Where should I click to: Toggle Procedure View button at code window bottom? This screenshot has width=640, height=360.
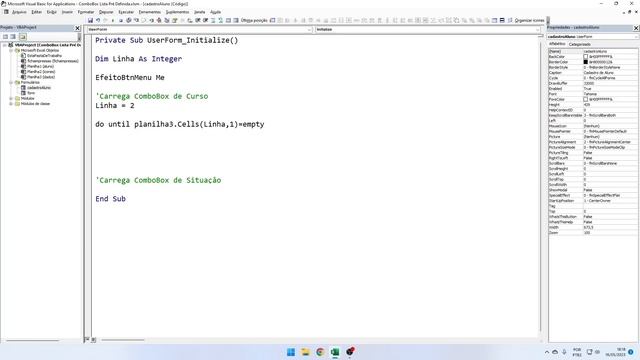(x=87, y=340)
